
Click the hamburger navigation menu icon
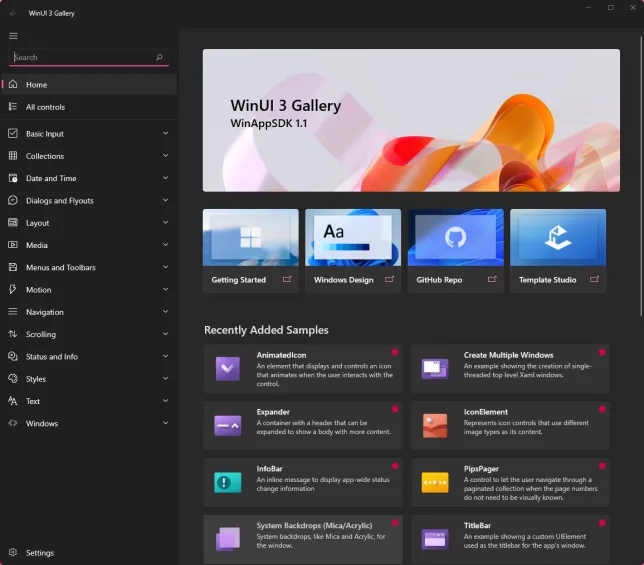[x=13, y=36]
